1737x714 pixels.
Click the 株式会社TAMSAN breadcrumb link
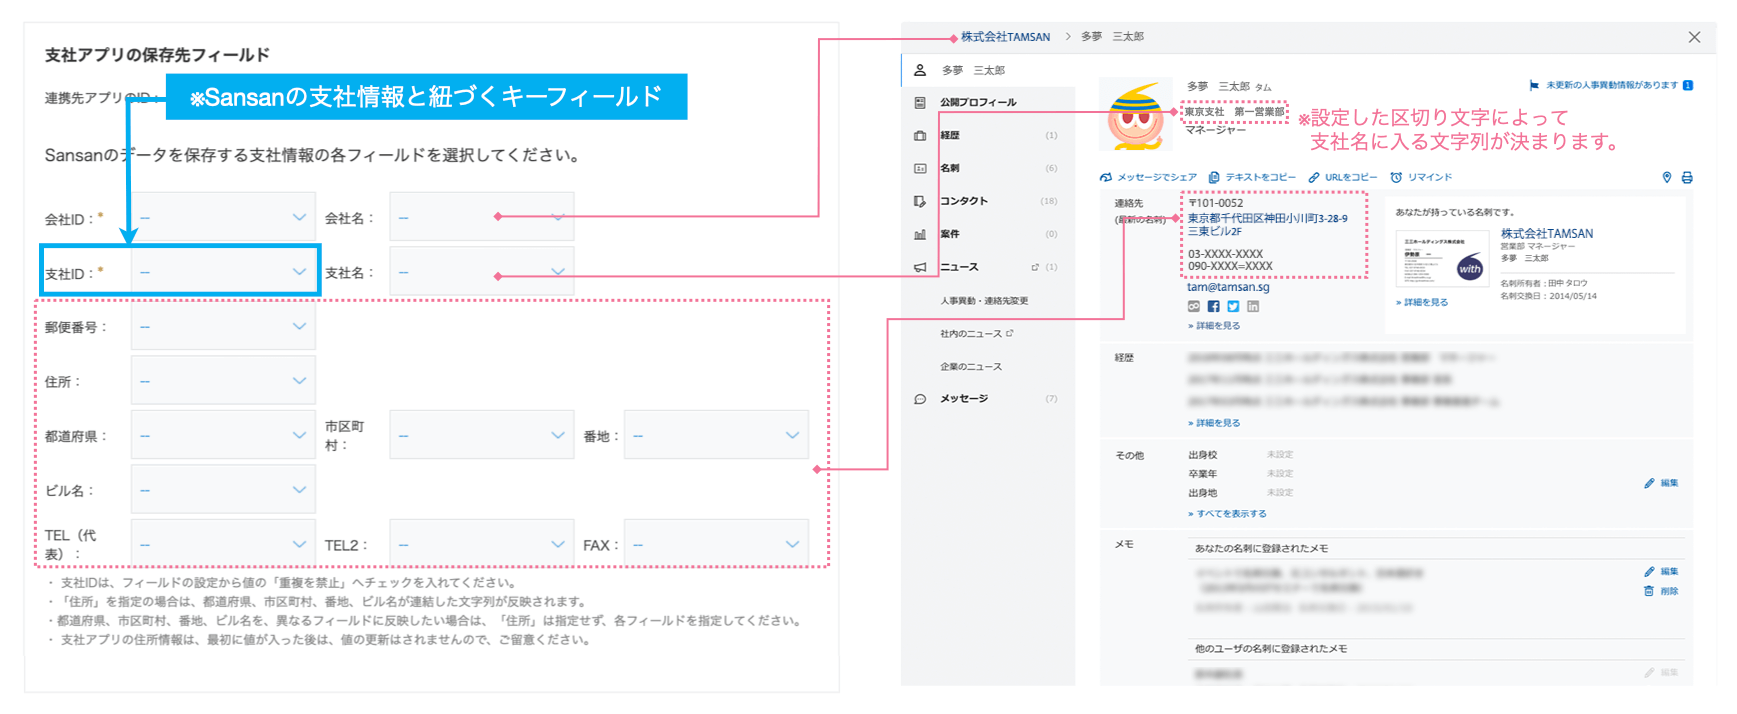tap(1005, 37)
